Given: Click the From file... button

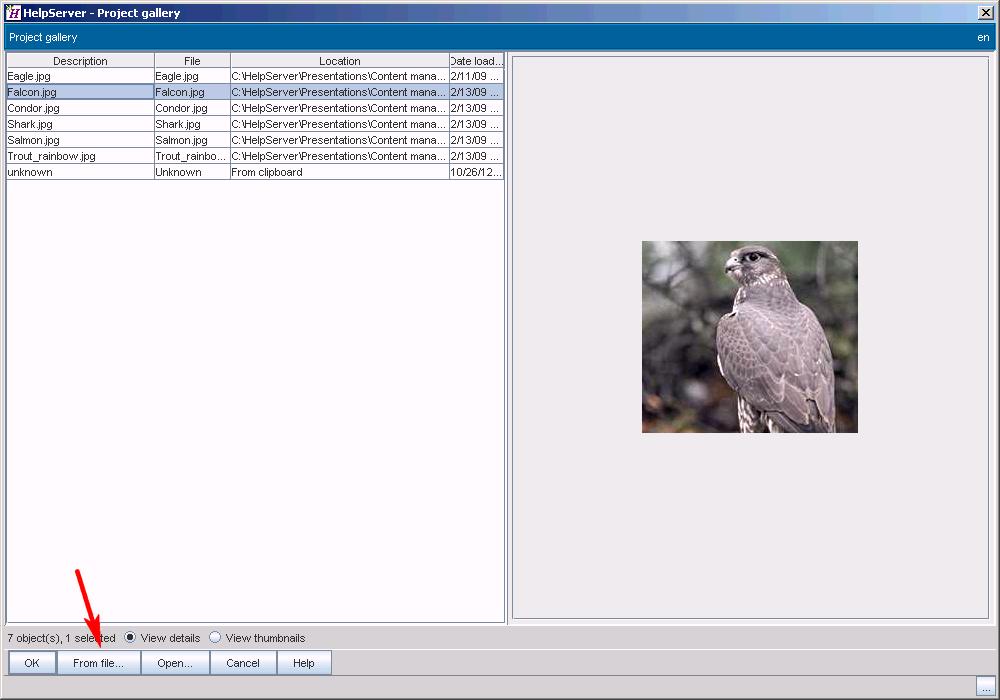Looking at the screenshot, I should pos(98,663).
